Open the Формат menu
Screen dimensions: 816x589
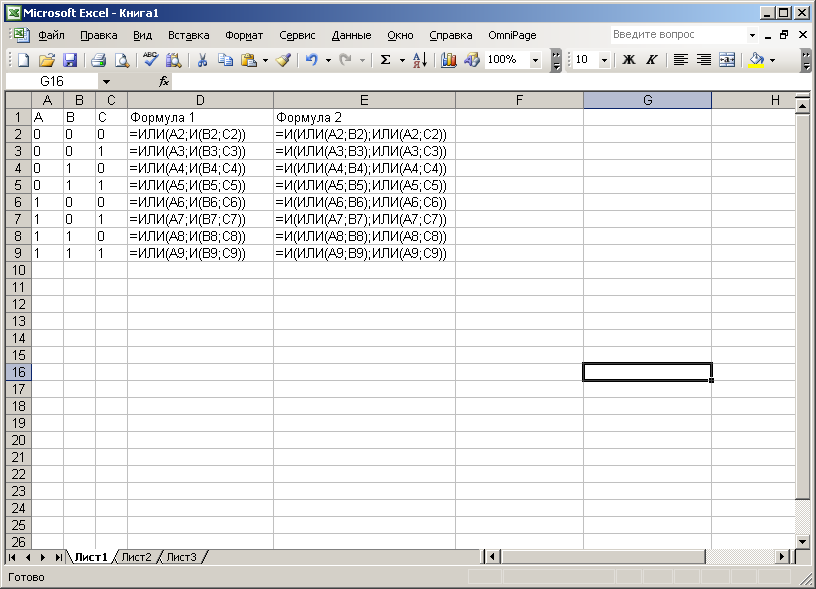pyautogui.click(x=244, y=35)
